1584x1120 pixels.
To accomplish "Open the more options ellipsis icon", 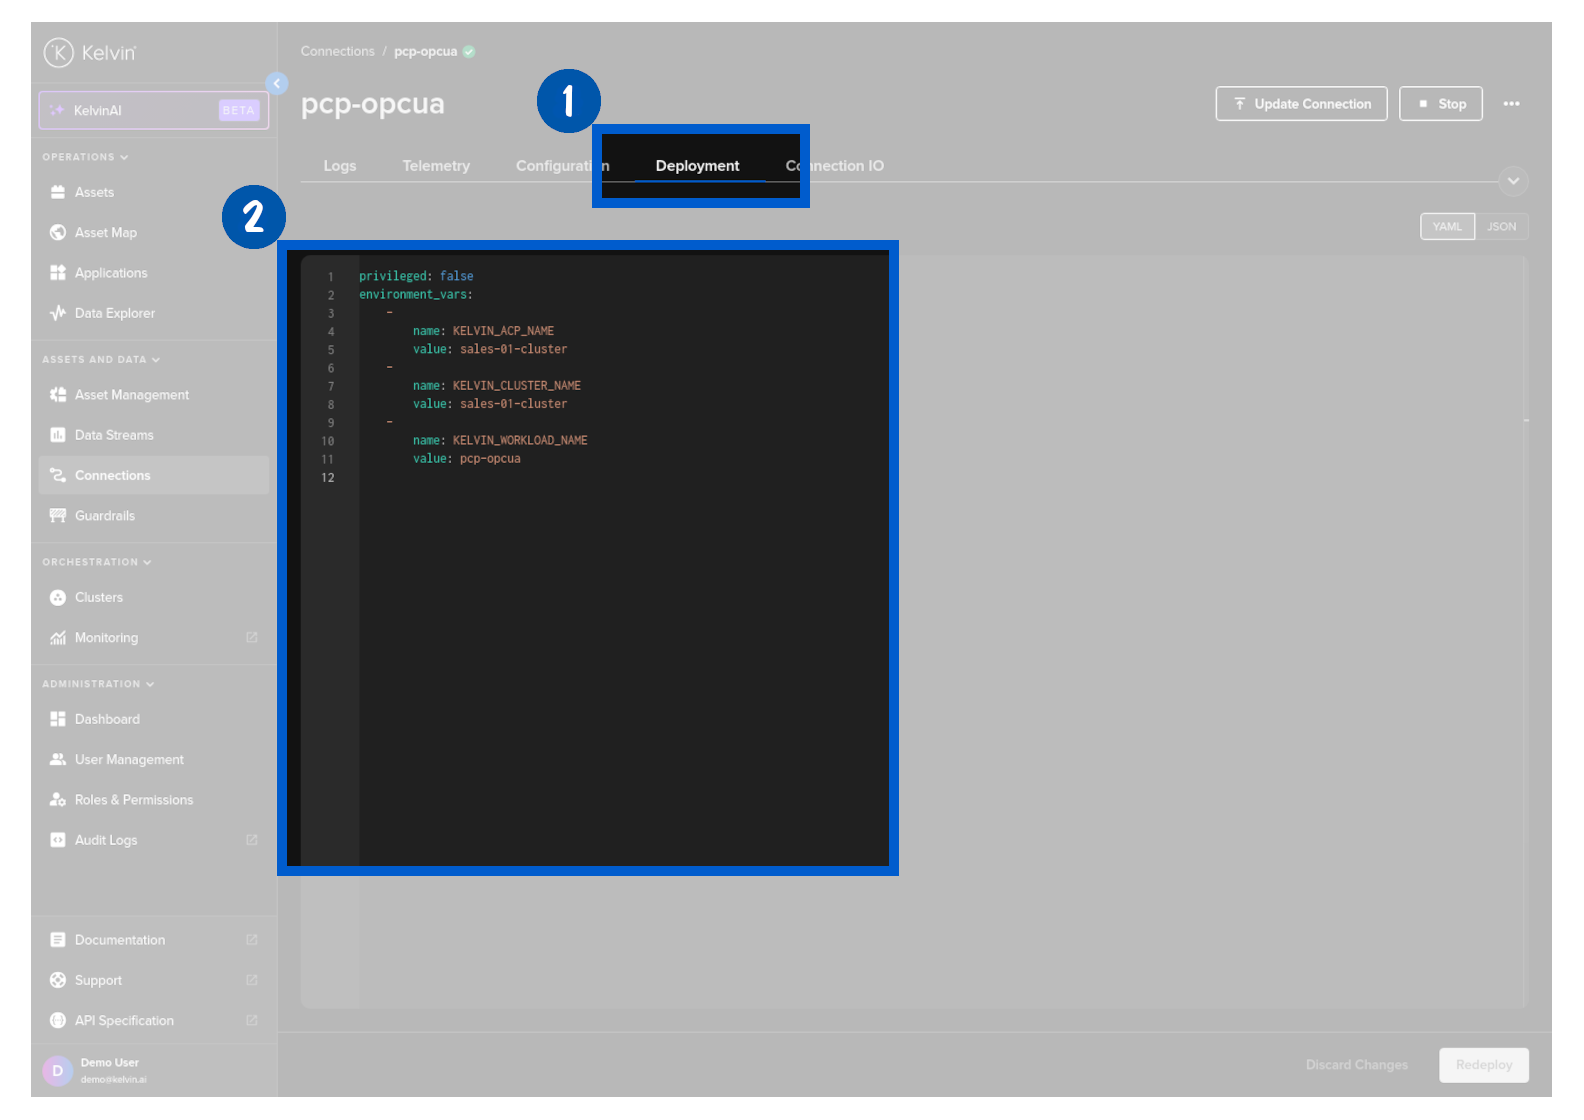I will point(1511,104).
